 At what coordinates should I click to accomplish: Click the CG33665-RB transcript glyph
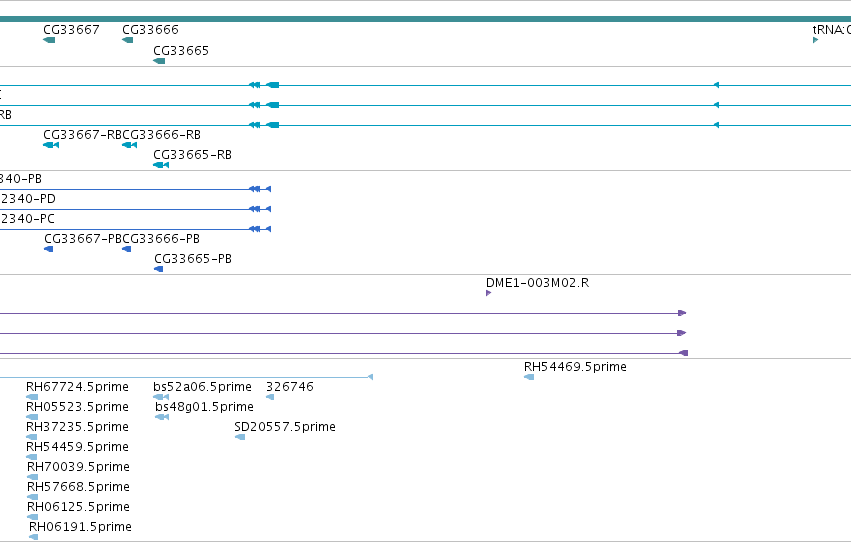tap(161, 165)
